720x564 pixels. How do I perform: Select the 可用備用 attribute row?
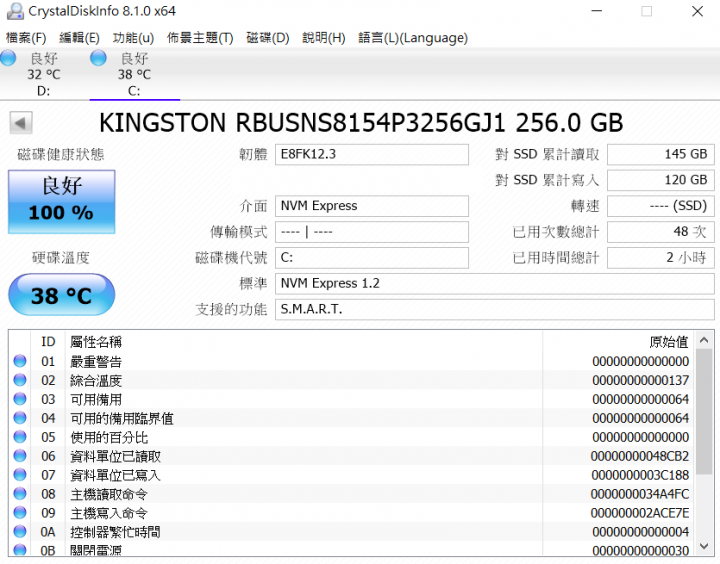tap(351, 399)
